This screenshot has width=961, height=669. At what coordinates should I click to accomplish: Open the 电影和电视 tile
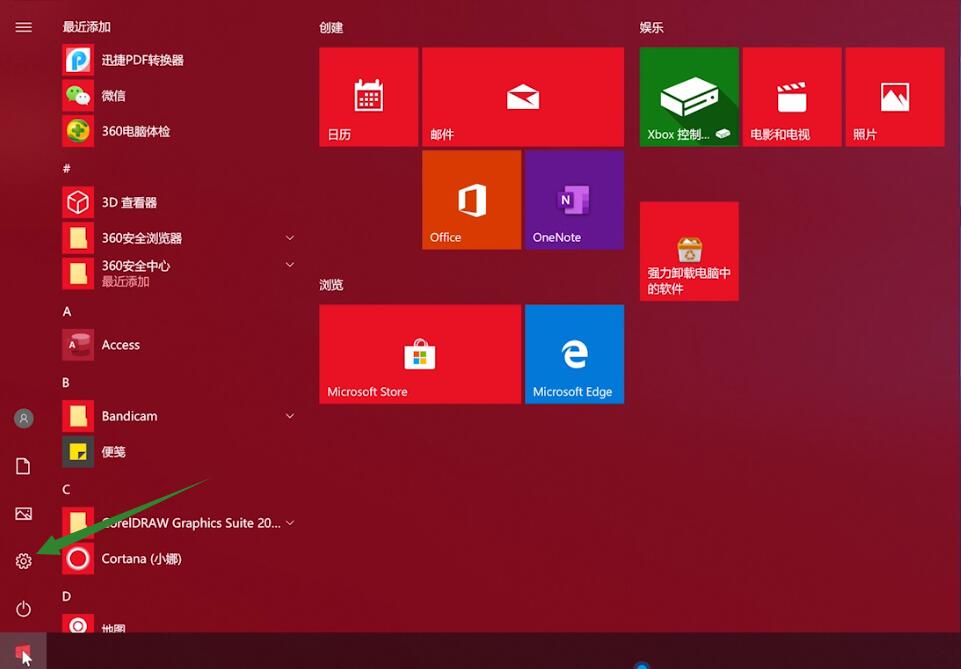pyautogui.click(x=792, y=97)
